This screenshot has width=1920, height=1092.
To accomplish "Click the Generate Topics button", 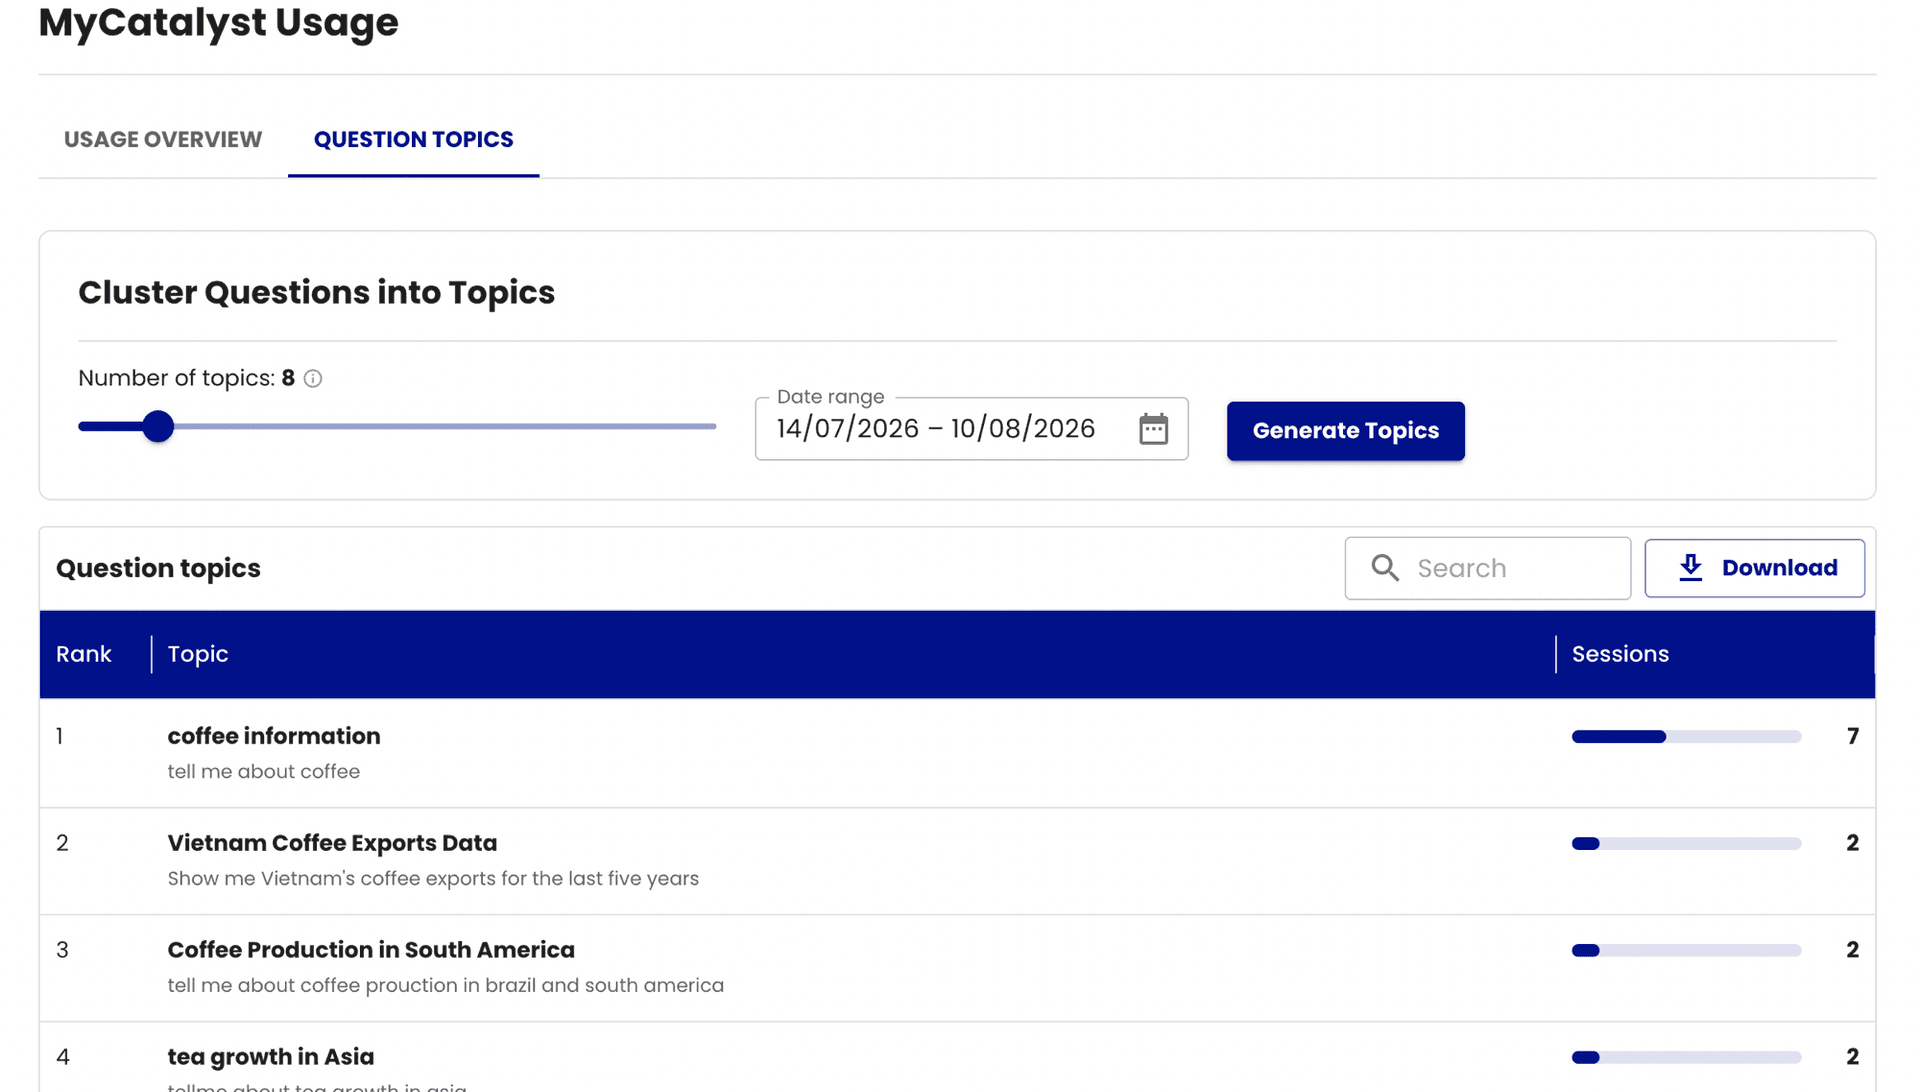I will pyautogui.click(x=1346, y=431).
